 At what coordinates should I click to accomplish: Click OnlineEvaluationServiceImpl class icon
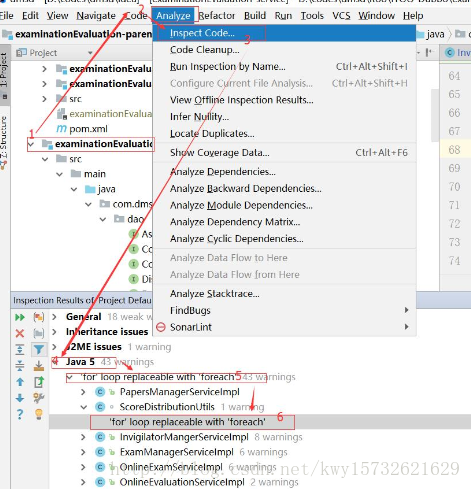[100, 482]
